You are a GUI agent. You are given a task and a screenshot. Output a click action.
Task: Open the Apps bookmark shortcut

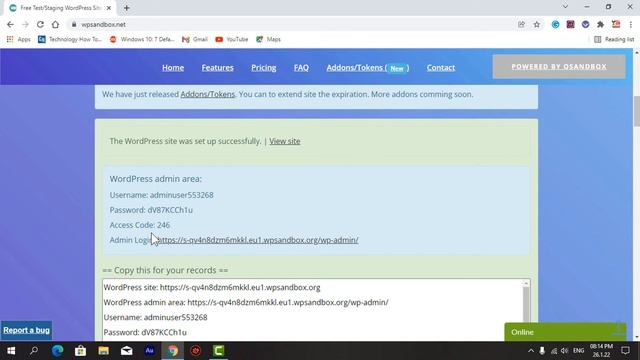(19, 39)
